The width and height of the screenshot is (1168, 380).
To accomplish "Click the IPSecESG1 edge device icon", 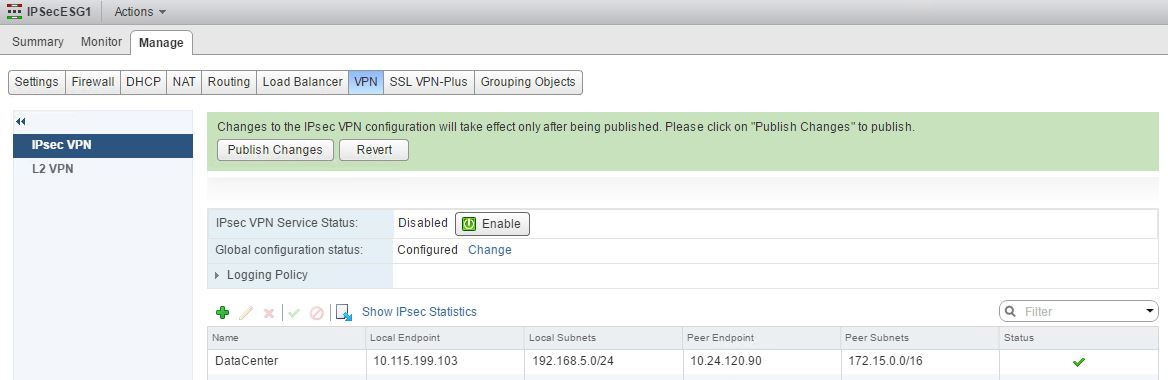I will (13, 11).
